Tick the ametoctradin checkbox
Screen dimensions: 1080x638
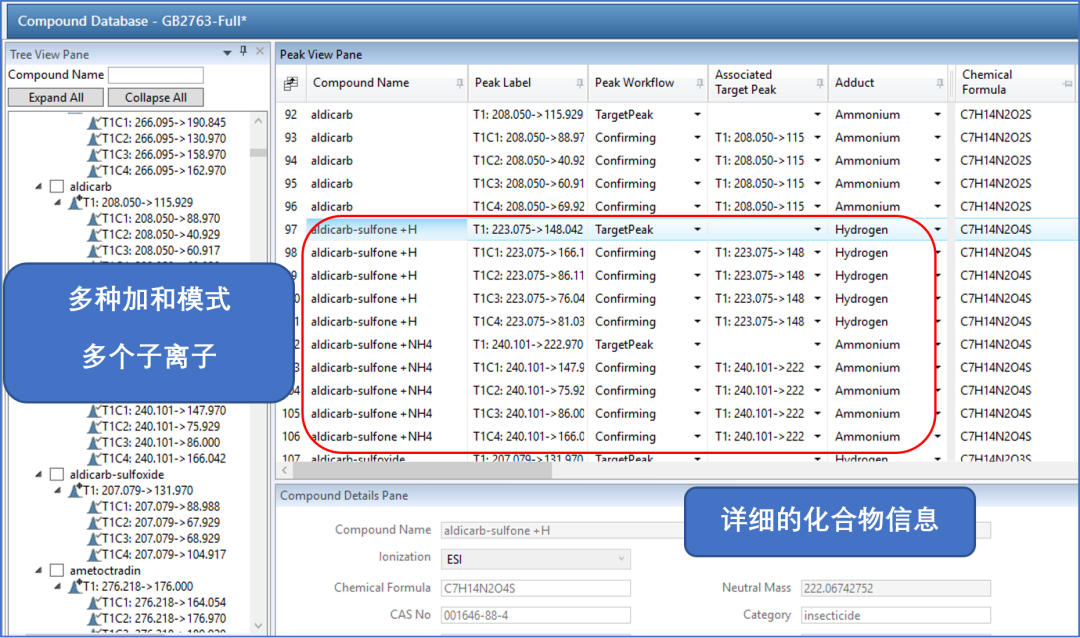57,571
